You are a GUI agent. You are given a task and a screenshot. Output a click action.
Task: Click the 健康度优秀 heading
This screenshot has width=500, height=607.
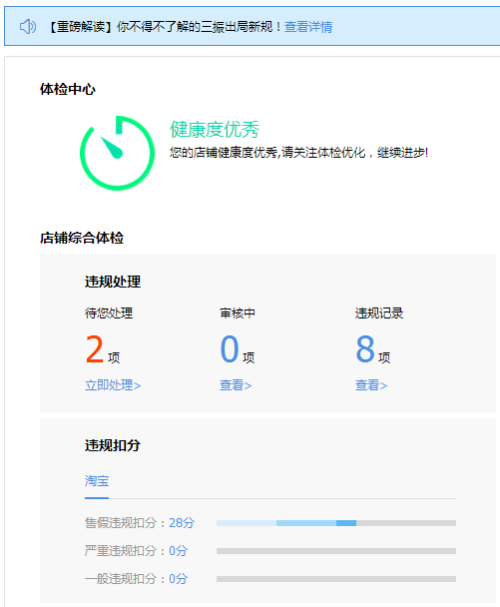(215, 129)
